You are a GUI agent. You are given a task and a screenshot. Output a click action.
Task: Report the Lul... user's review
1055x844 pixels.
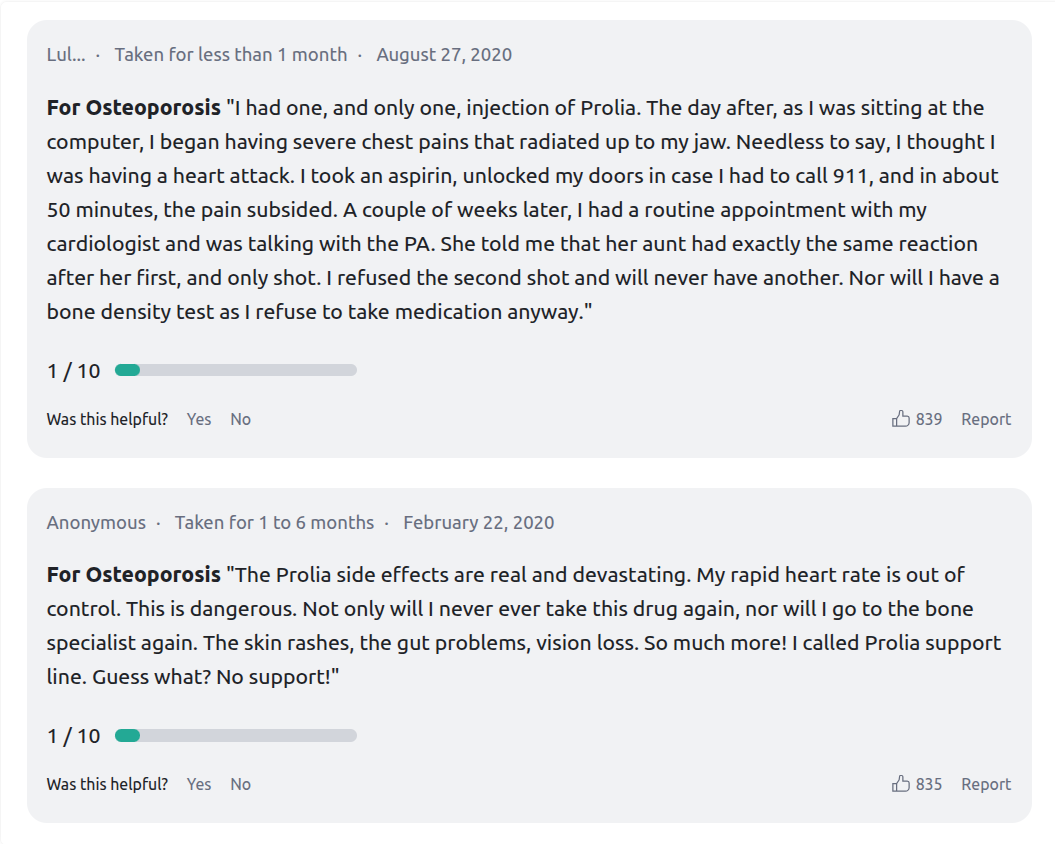pyautogui.click(x=986, y=419)
